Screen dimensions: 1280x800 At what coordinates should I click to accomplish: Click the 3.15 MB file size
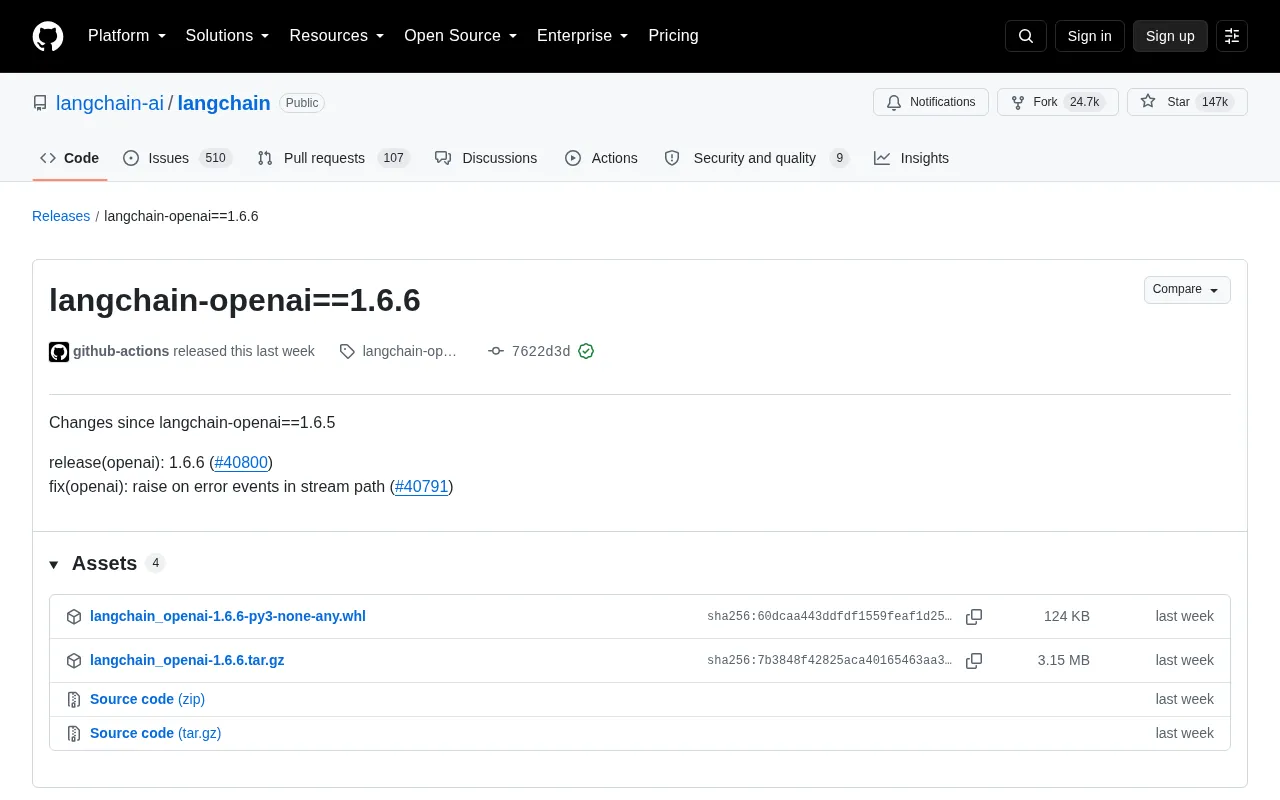point(1064,660)
